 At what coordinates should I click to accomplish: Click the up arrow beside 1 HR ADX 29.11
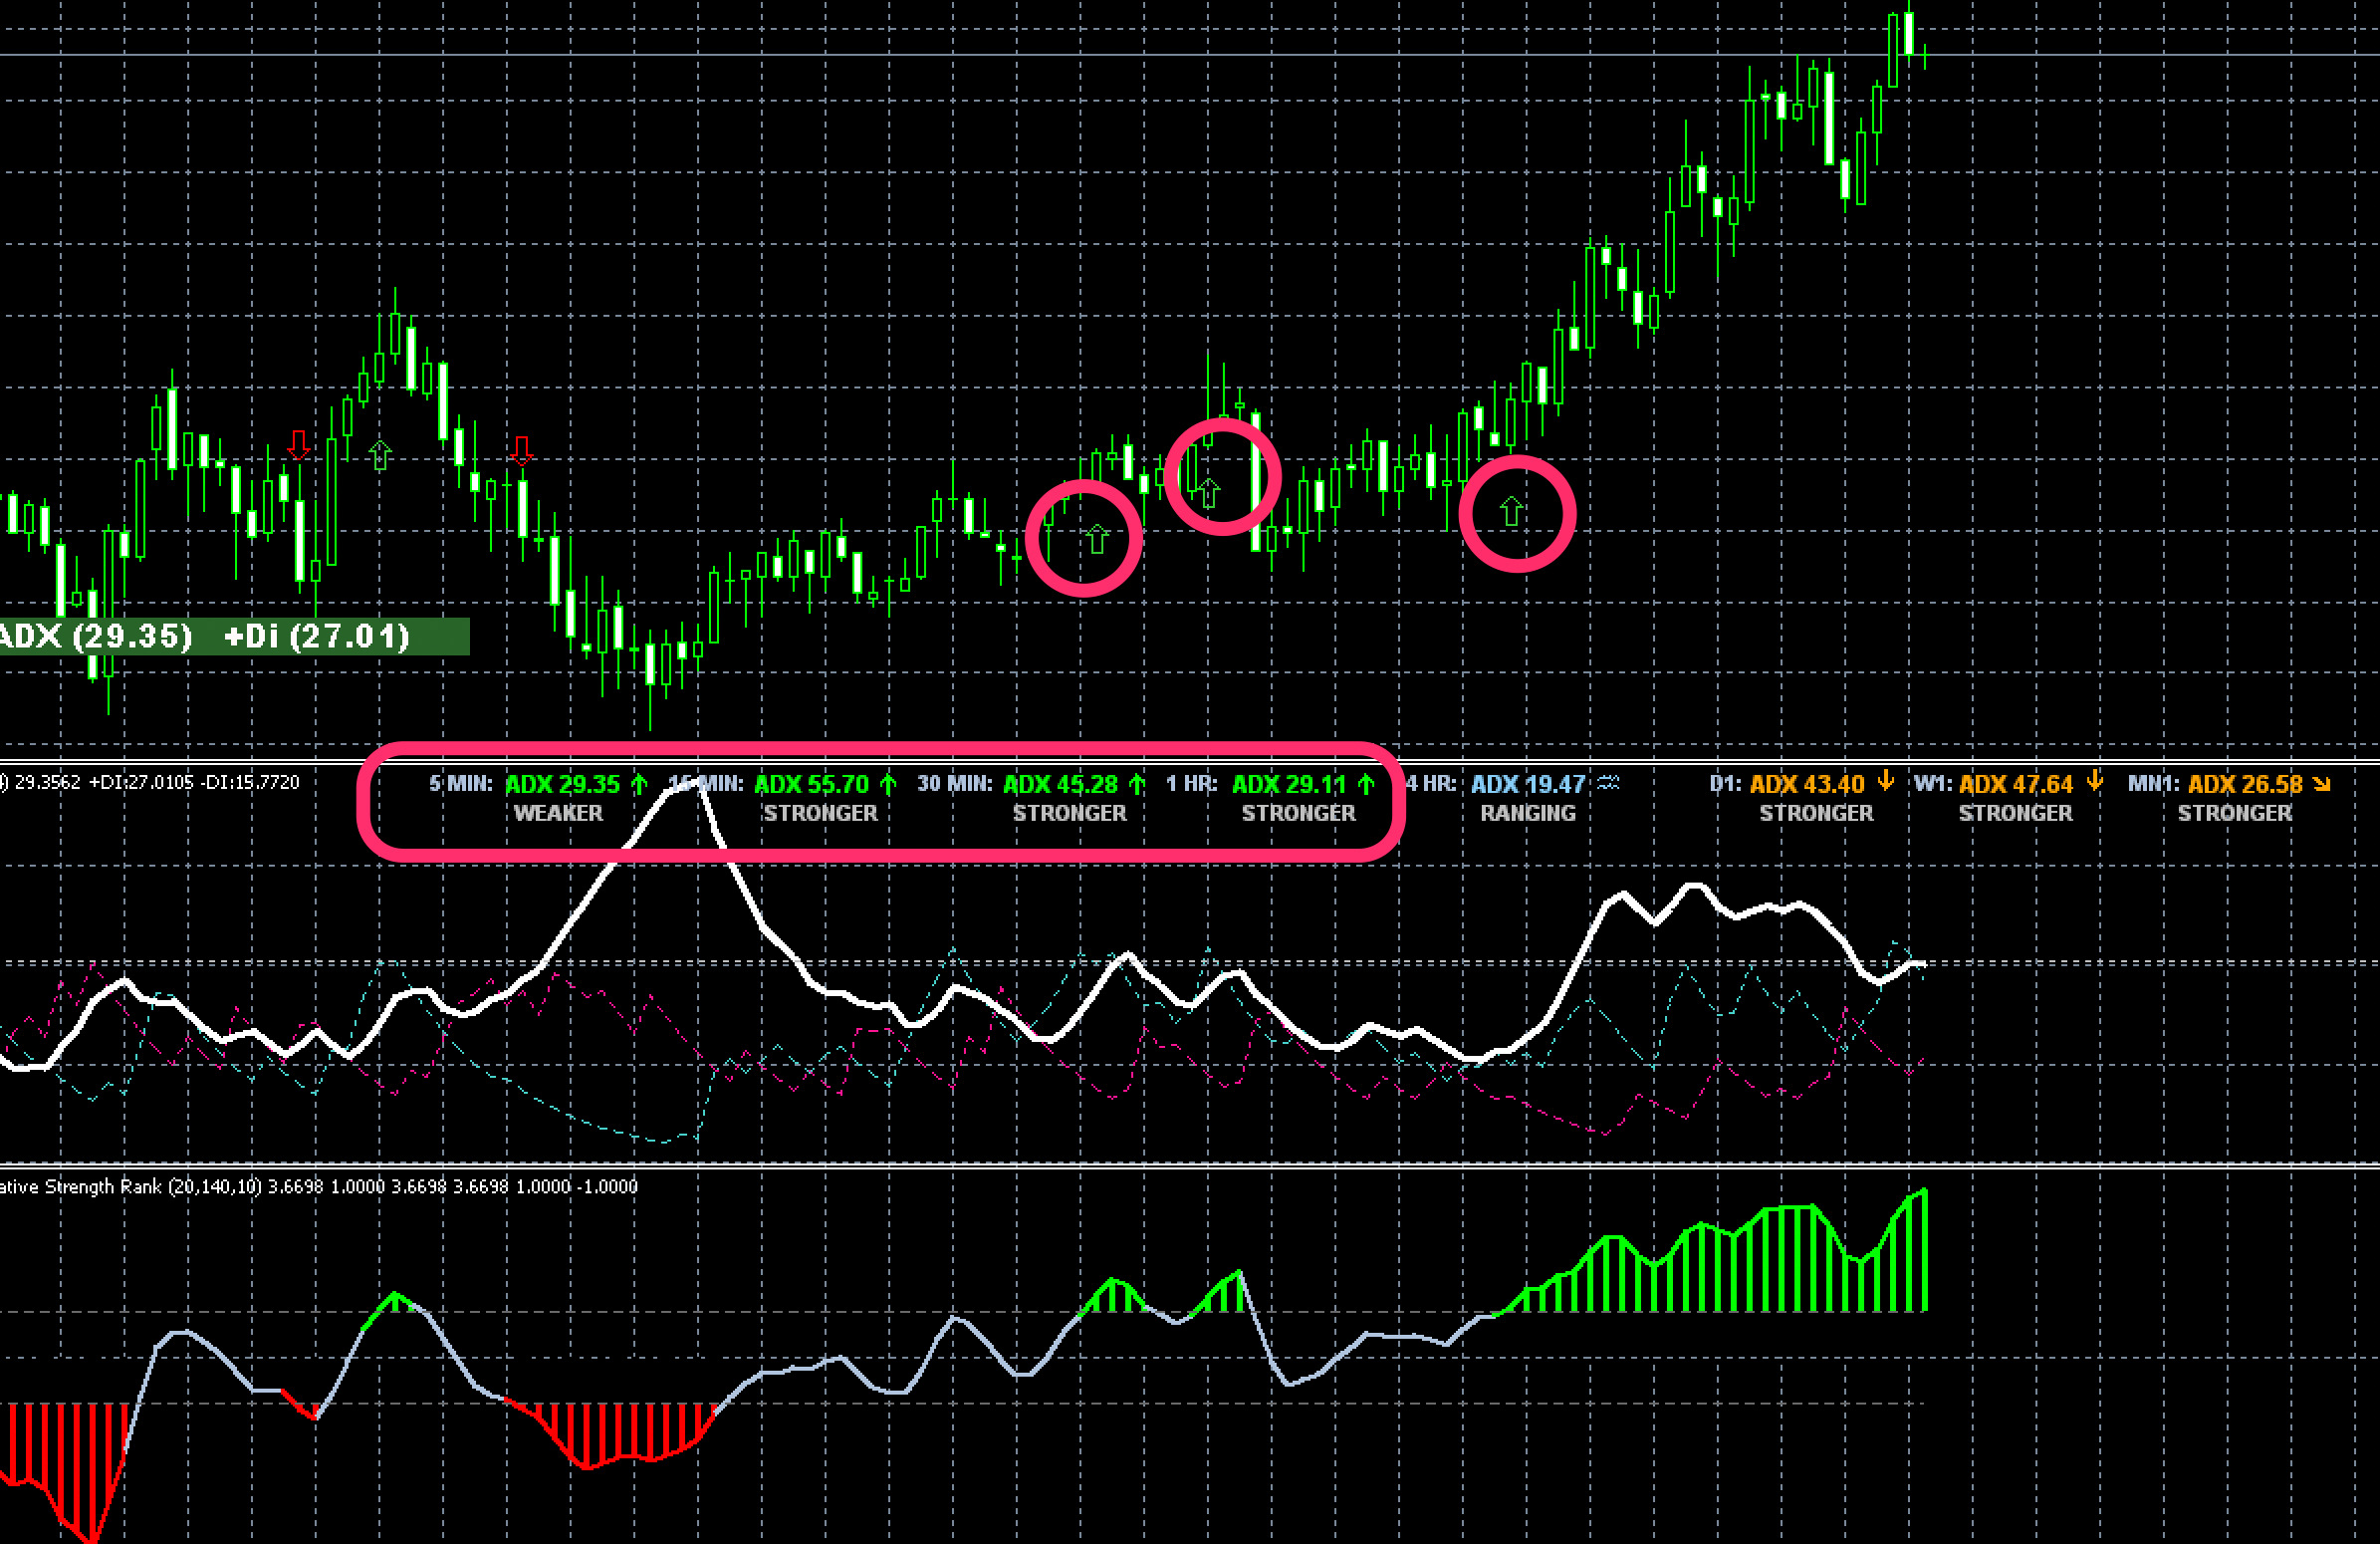(x=1366, y=784)
